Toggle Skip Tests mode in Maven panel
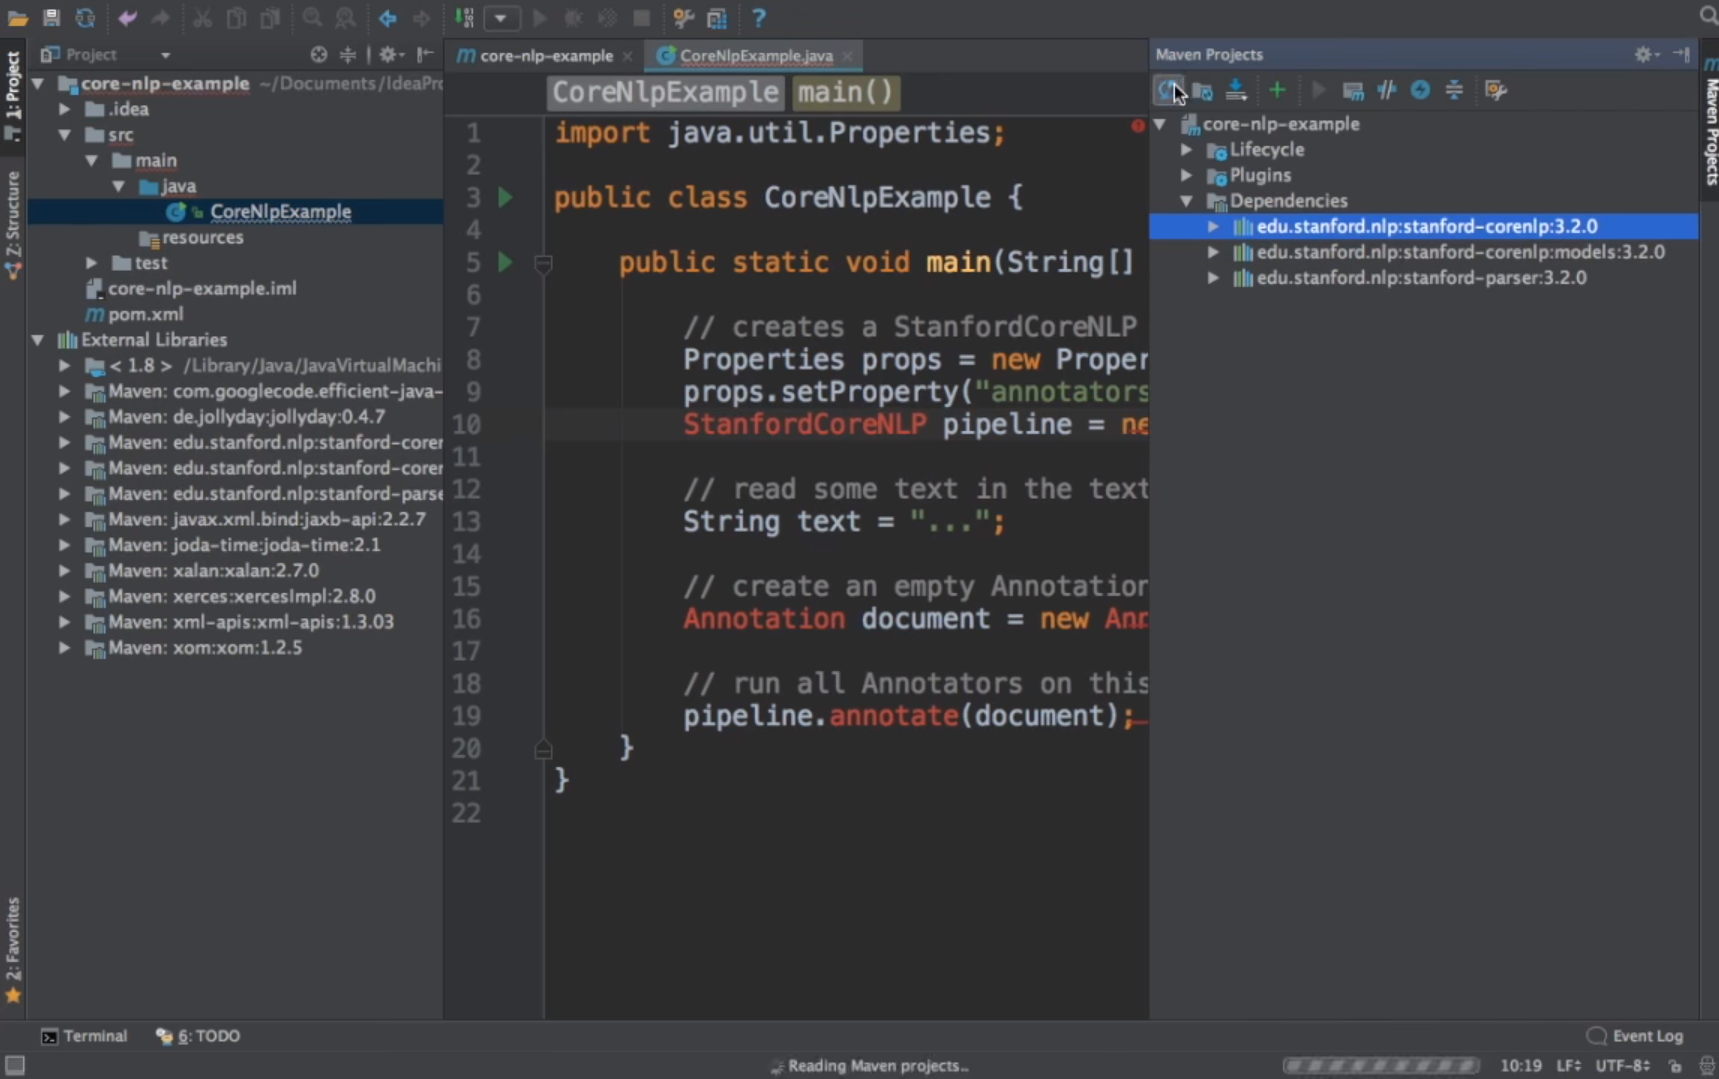The height and width of the screenshot is (1079, 1719). pos(1420,90)
